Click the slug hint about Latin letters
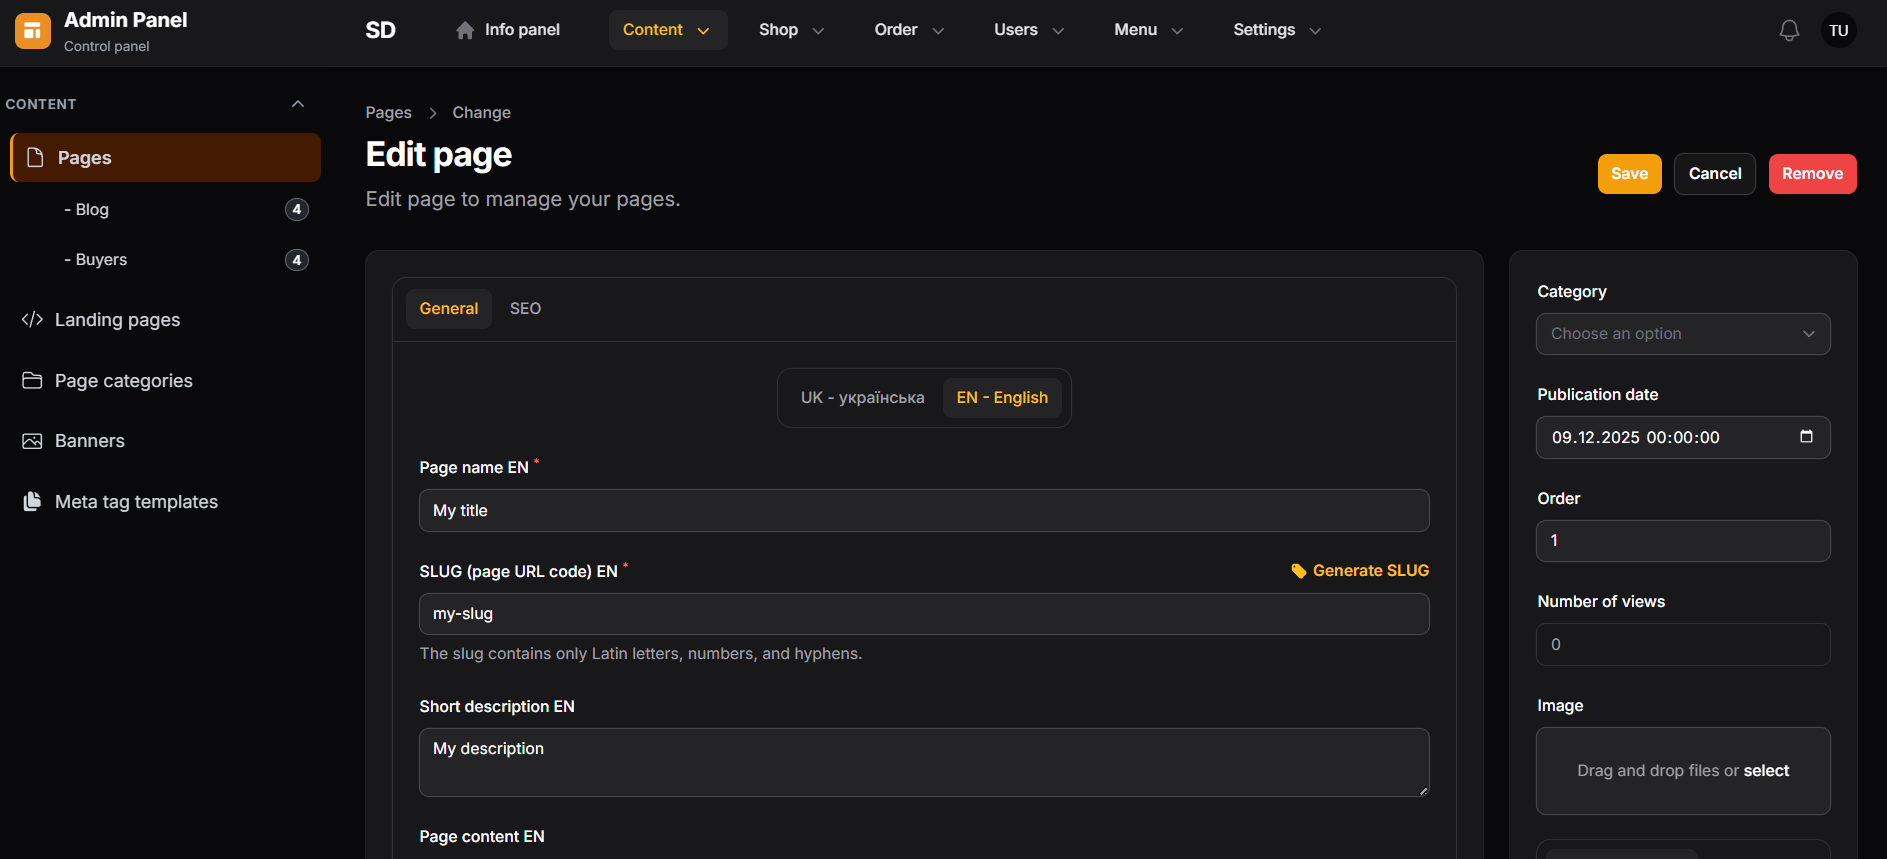 click(641, 653)
